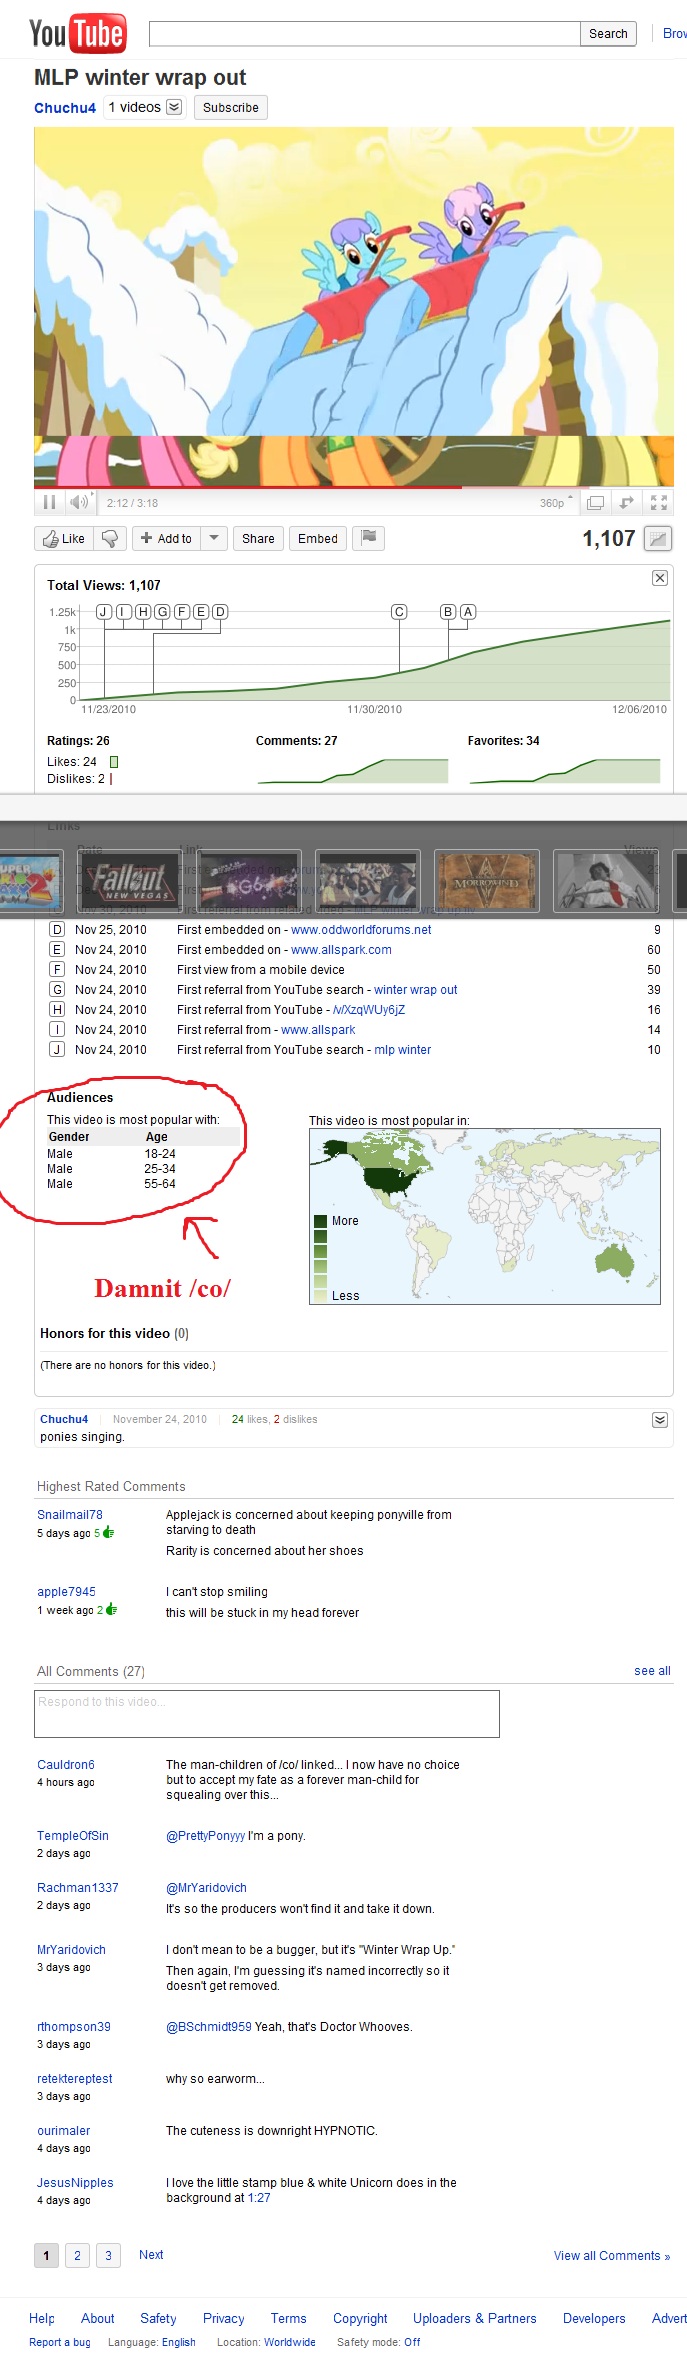Image resolution: width=687 pixels, height=2373 pixels.
Task: Flag the video with flag icon
Action: click(369, 538)
